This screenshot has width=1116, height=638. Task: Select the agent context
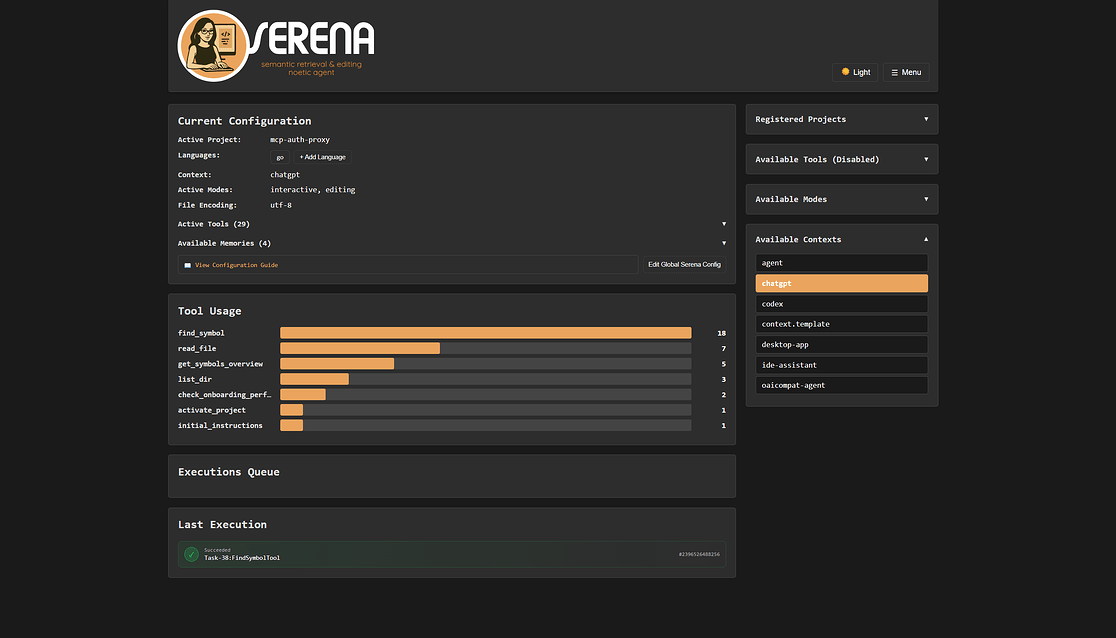[842, 263]
